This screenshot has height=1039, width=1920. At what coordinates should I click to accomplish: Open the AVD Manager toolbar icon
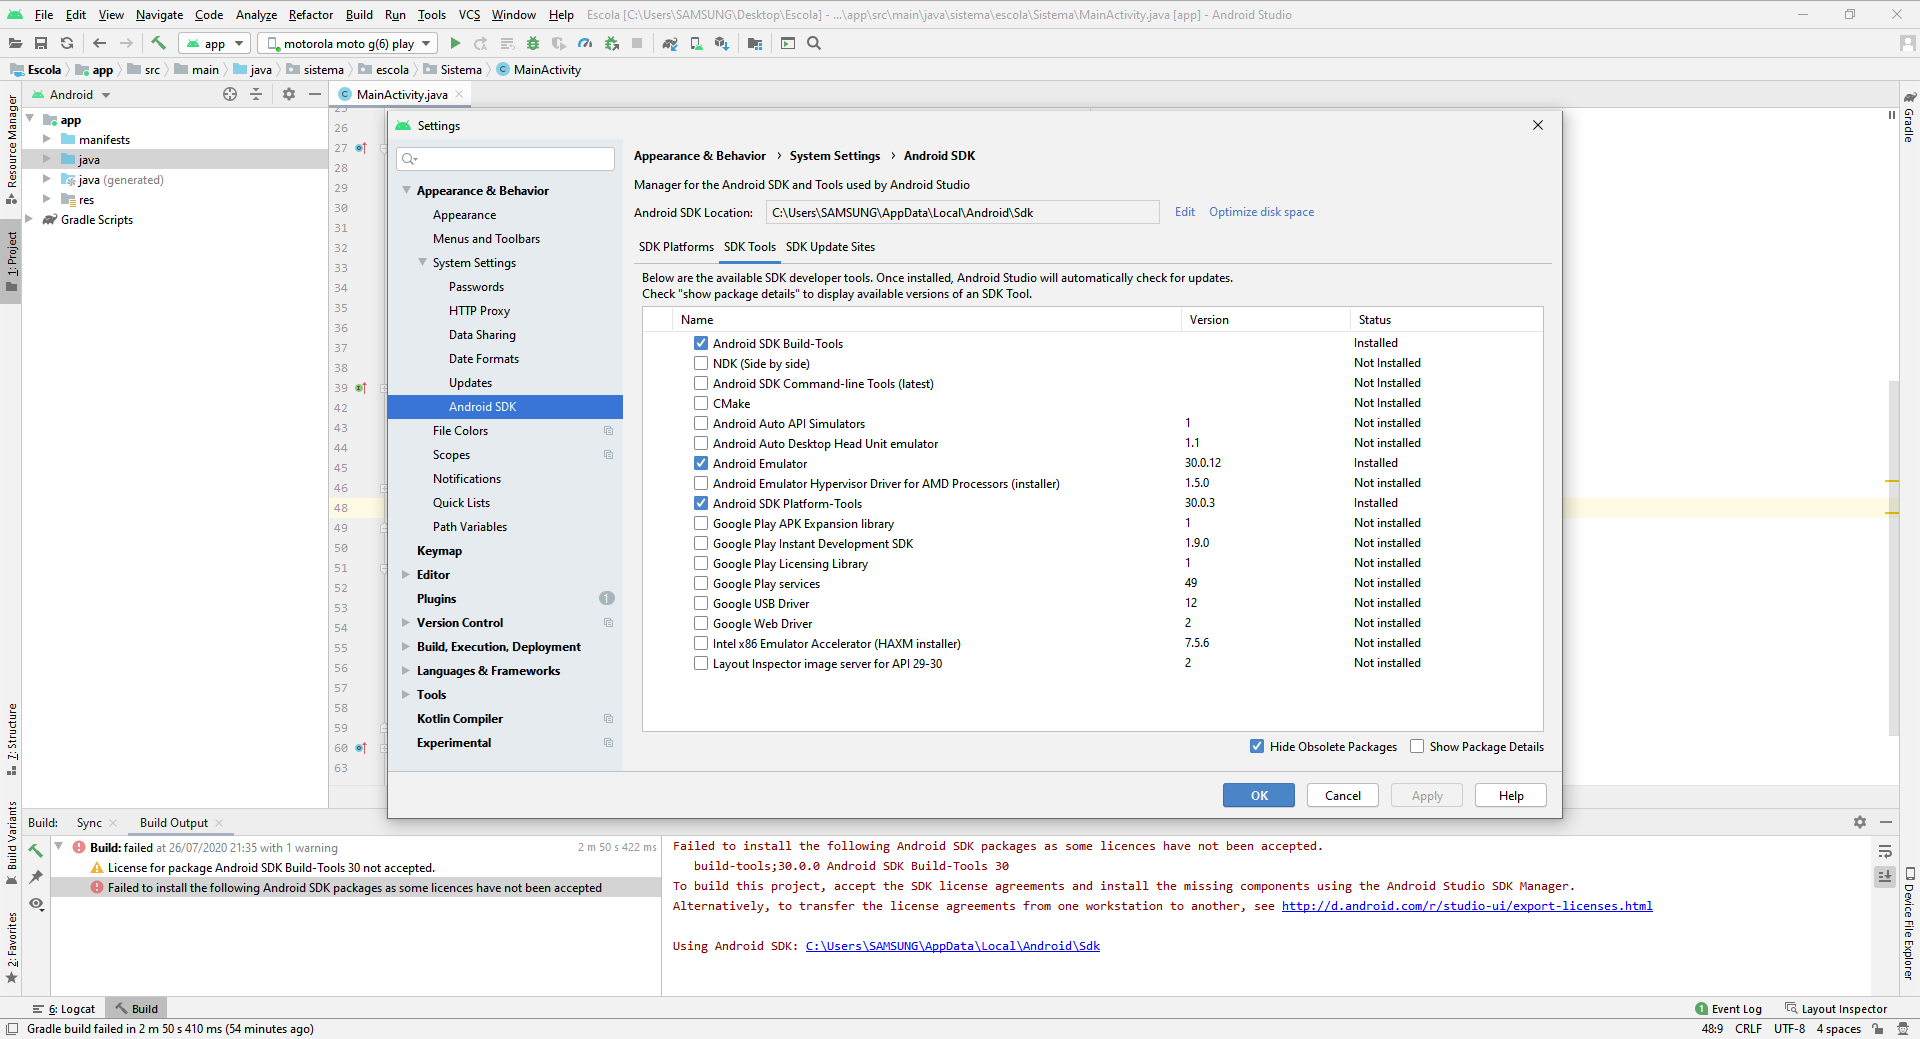(x=696, y=43)
